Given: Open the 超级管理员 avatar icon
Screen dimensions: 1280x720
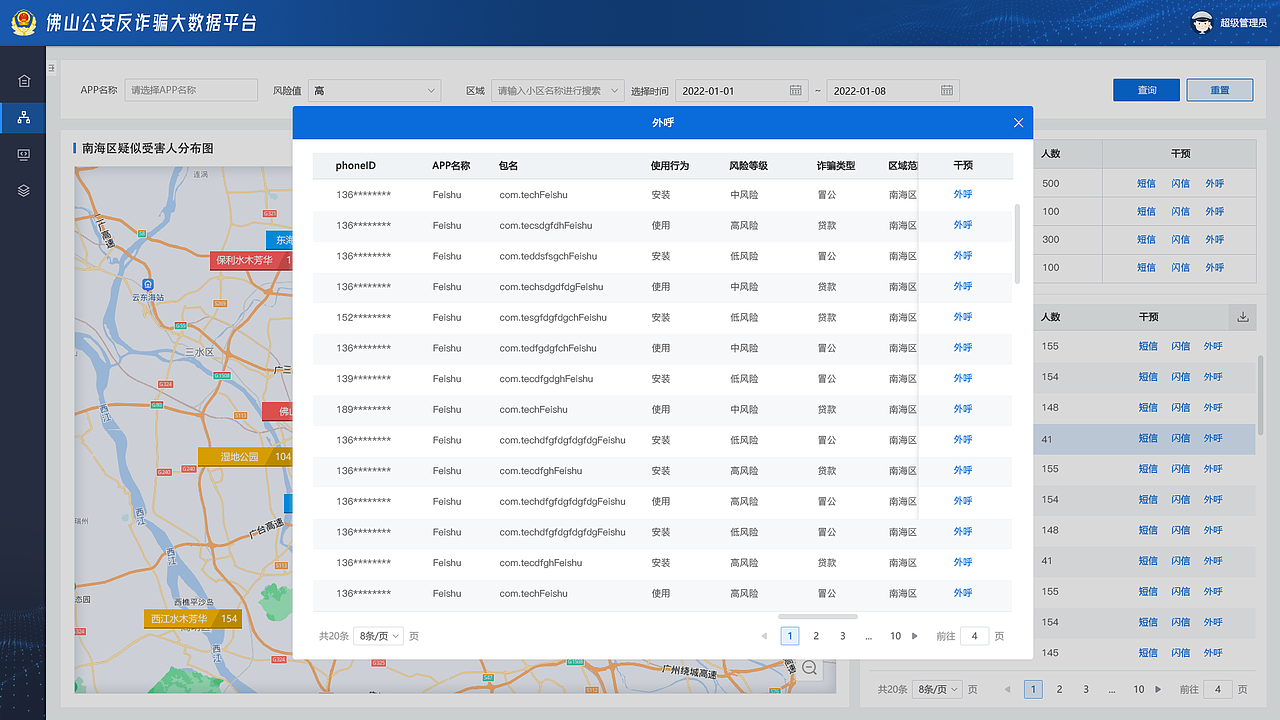Looking at the screenshot, I should coord(1201,22).
